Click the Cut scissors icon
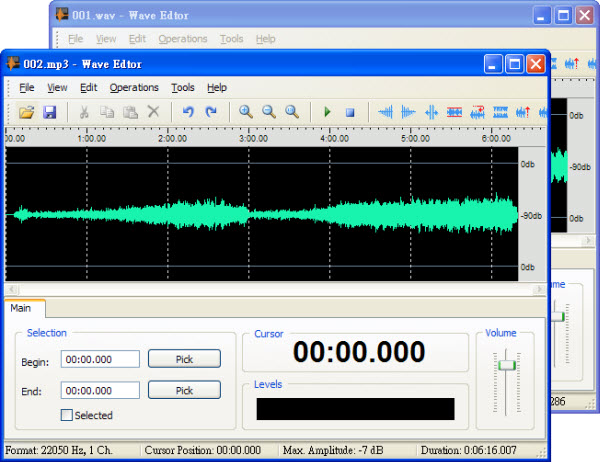600x462 pixels. point(84,112)
